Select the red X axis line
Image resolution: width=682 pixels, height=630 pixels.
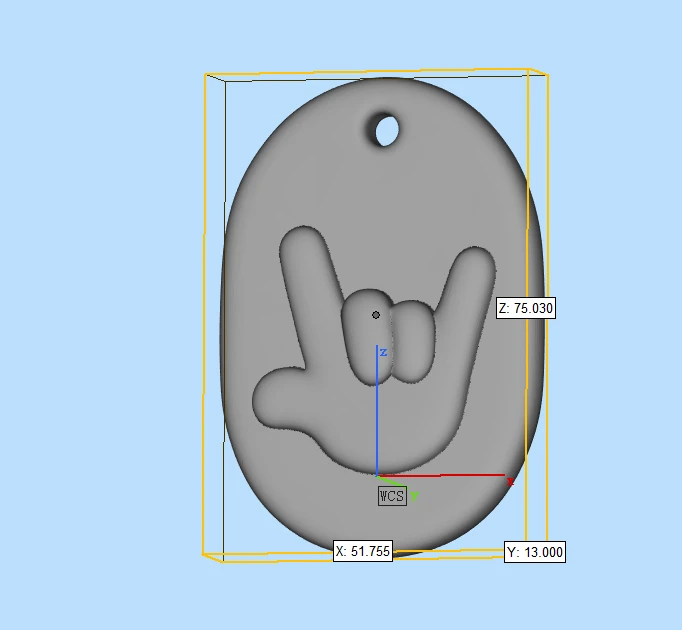(x=441, y=476)
